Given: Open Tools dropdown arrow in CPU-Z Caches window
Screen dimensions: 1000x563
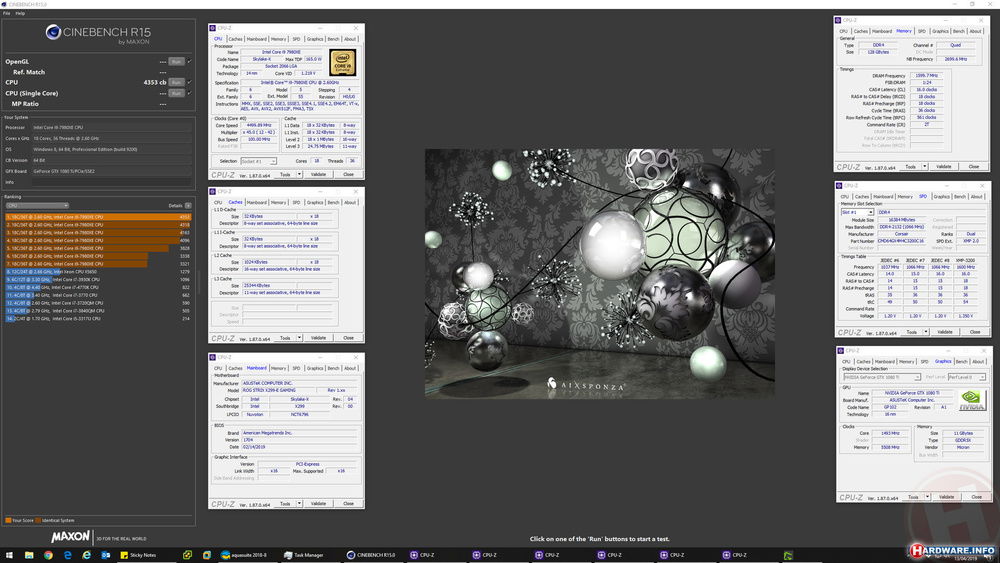Looking at the screenshot, I should coord(299,338).
